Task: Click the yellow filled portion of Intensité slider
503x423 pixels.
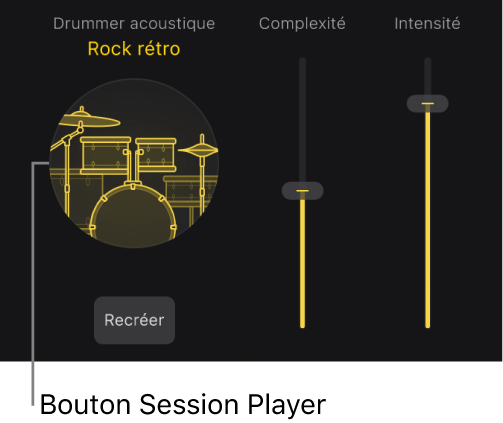Action: [x=428, y=220]
